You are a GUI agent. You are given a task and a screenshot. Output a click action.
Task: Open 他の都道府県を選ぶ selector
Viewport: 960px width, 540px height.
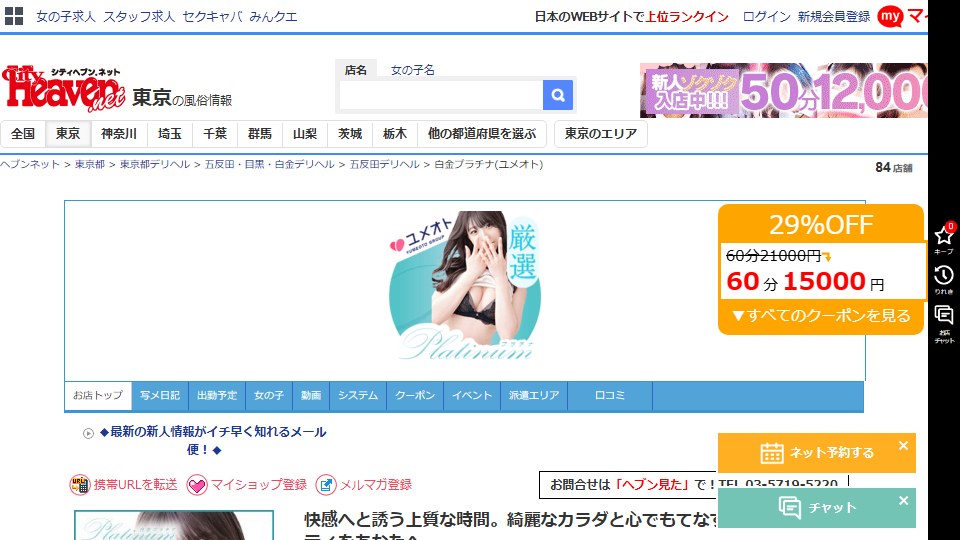click(x=482, y=133)
